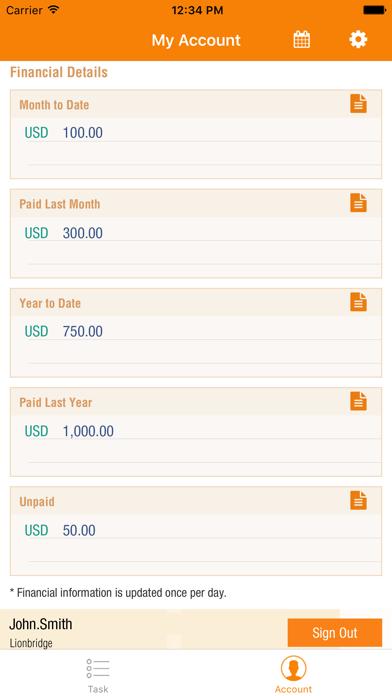
Task: Tap the Paid Last Year header
Action: click(55, 403)
